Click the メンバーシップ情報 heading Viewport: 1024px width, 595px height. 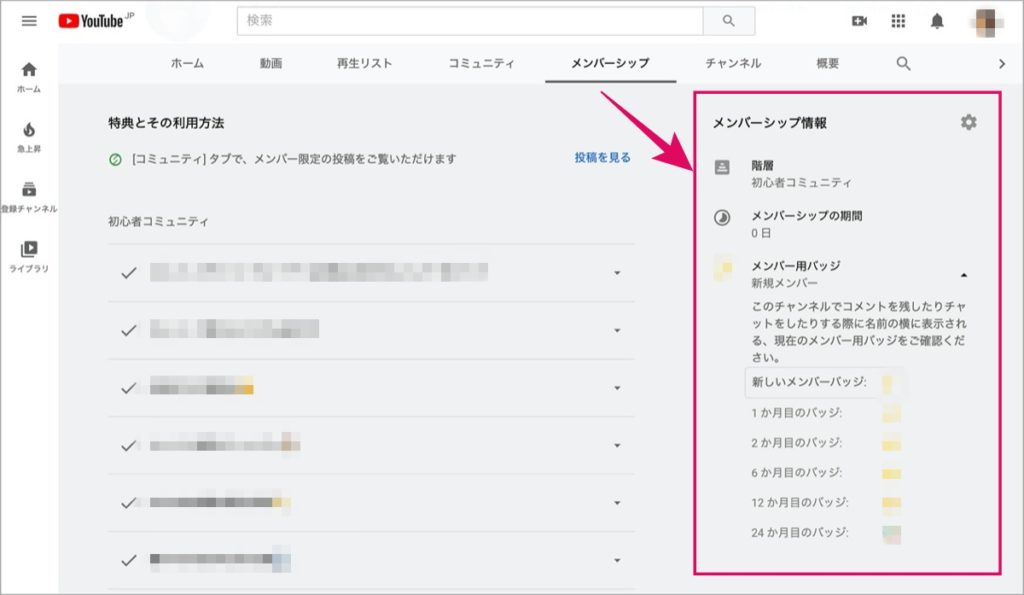click(770, 123)
